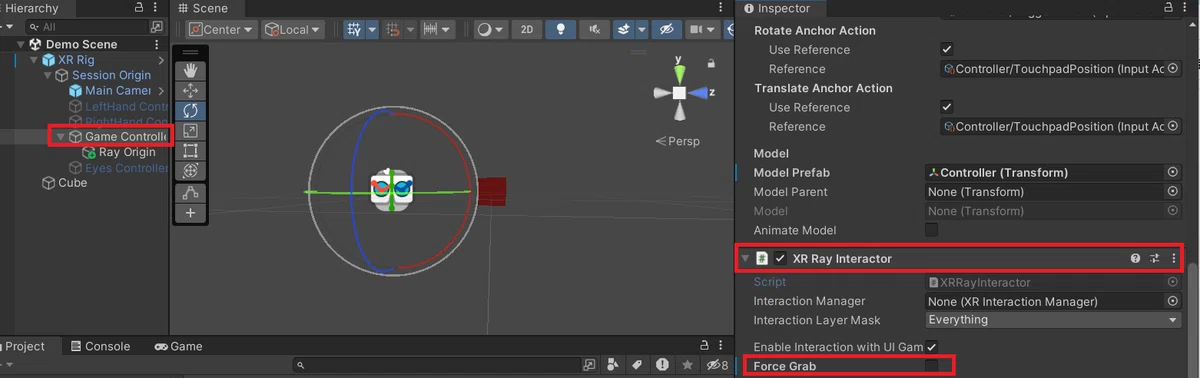The height and width of the screenshot is (378, 1200).
Task: Collapse Session Origin in Hierarchy
Action: click(x=48, y=75)
